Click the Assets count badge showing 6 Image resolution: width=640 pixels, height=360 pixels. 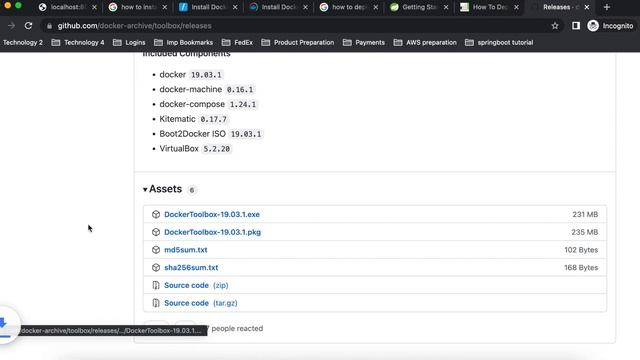tap(191, 190)
